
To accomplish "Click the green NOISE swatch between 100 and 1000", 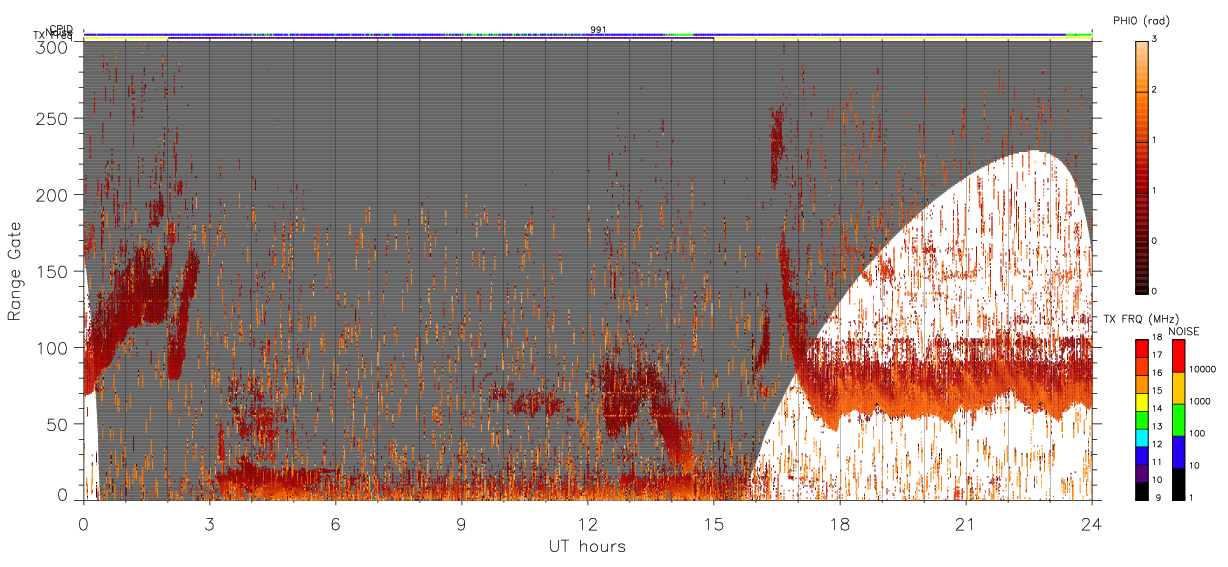I will pyautogui.click(x=1178, y=420).
